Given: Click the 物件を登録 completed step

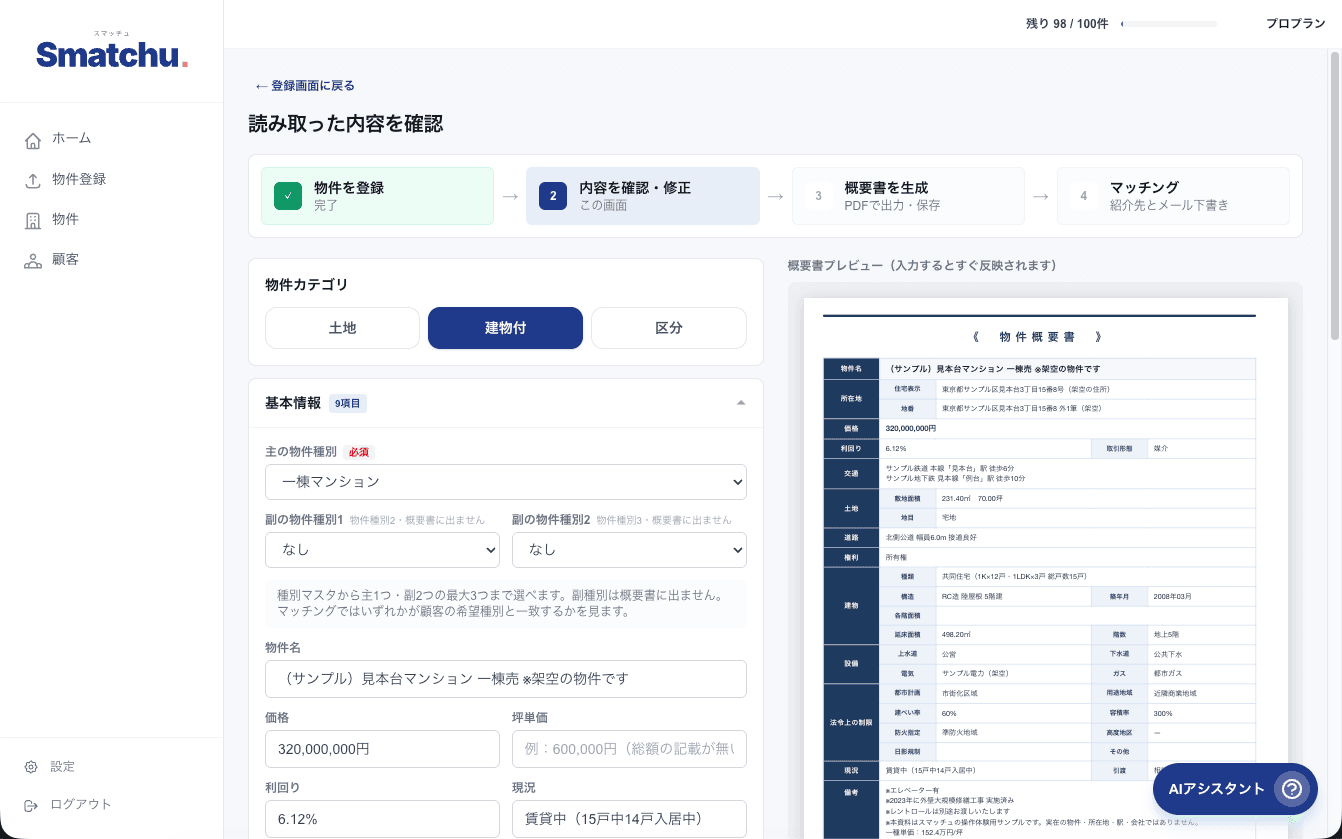Looking at the screenshot, I should [x=377, y=196].
